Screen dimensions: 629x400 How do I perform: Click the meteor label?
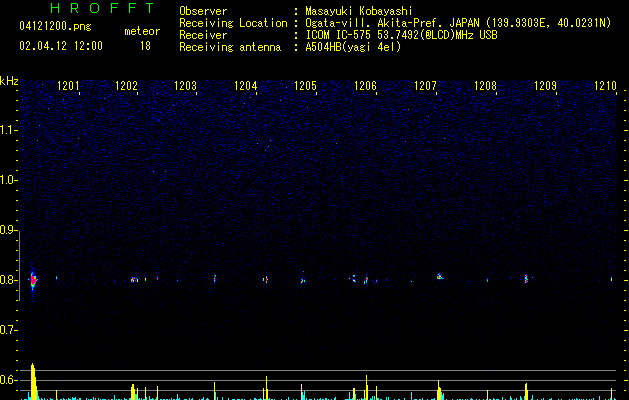pos(142,31)
